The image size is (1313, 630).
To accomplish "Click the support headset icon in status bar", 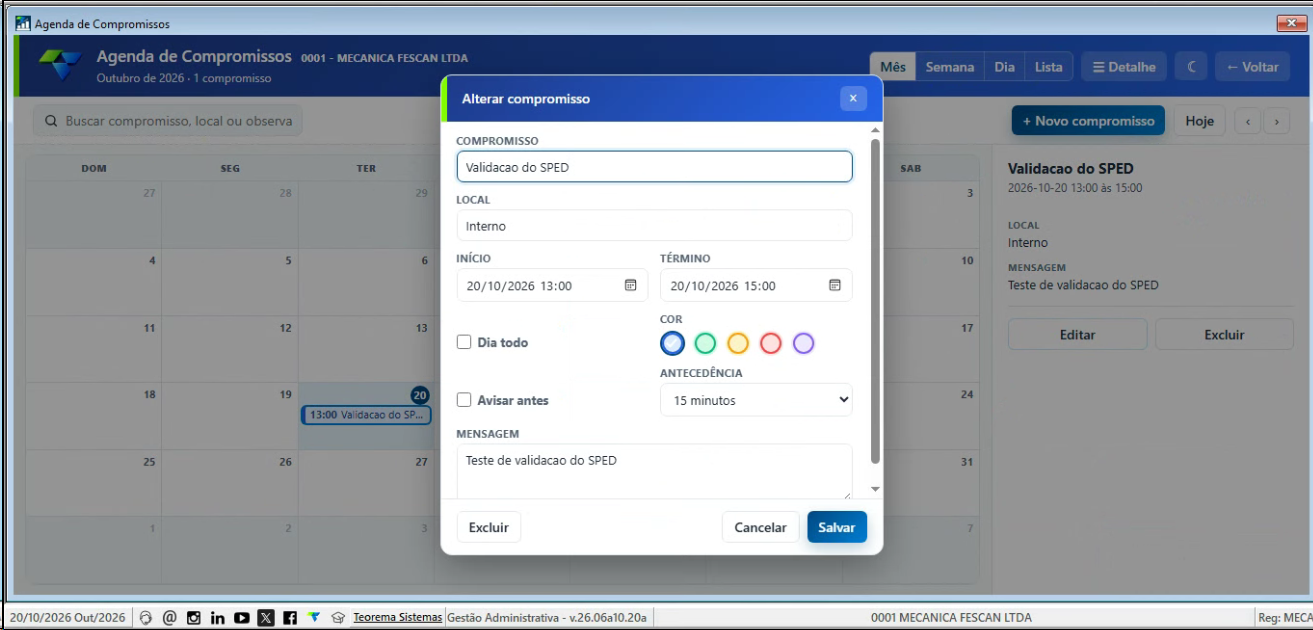I will 146,618.
